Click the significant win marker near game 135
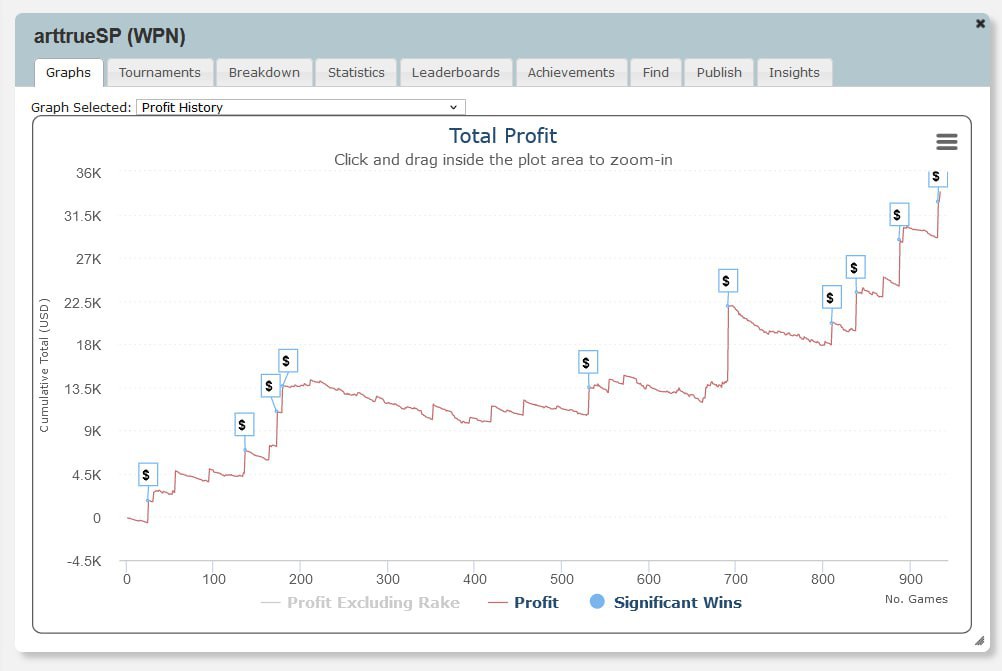 [243, 425]
